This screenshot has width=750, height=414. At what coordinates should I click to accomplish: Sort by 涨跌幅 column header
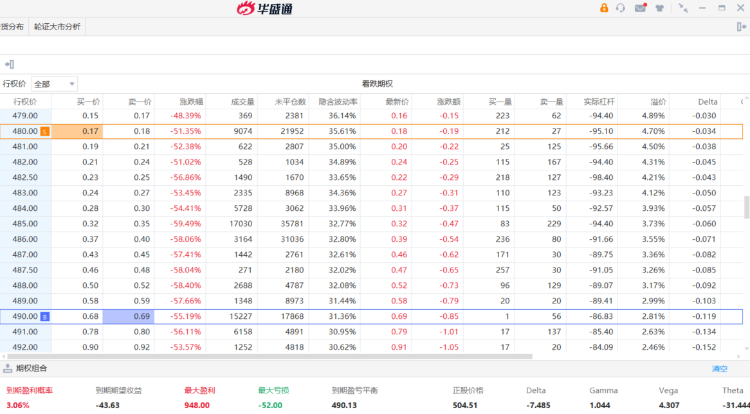(191, 101)
